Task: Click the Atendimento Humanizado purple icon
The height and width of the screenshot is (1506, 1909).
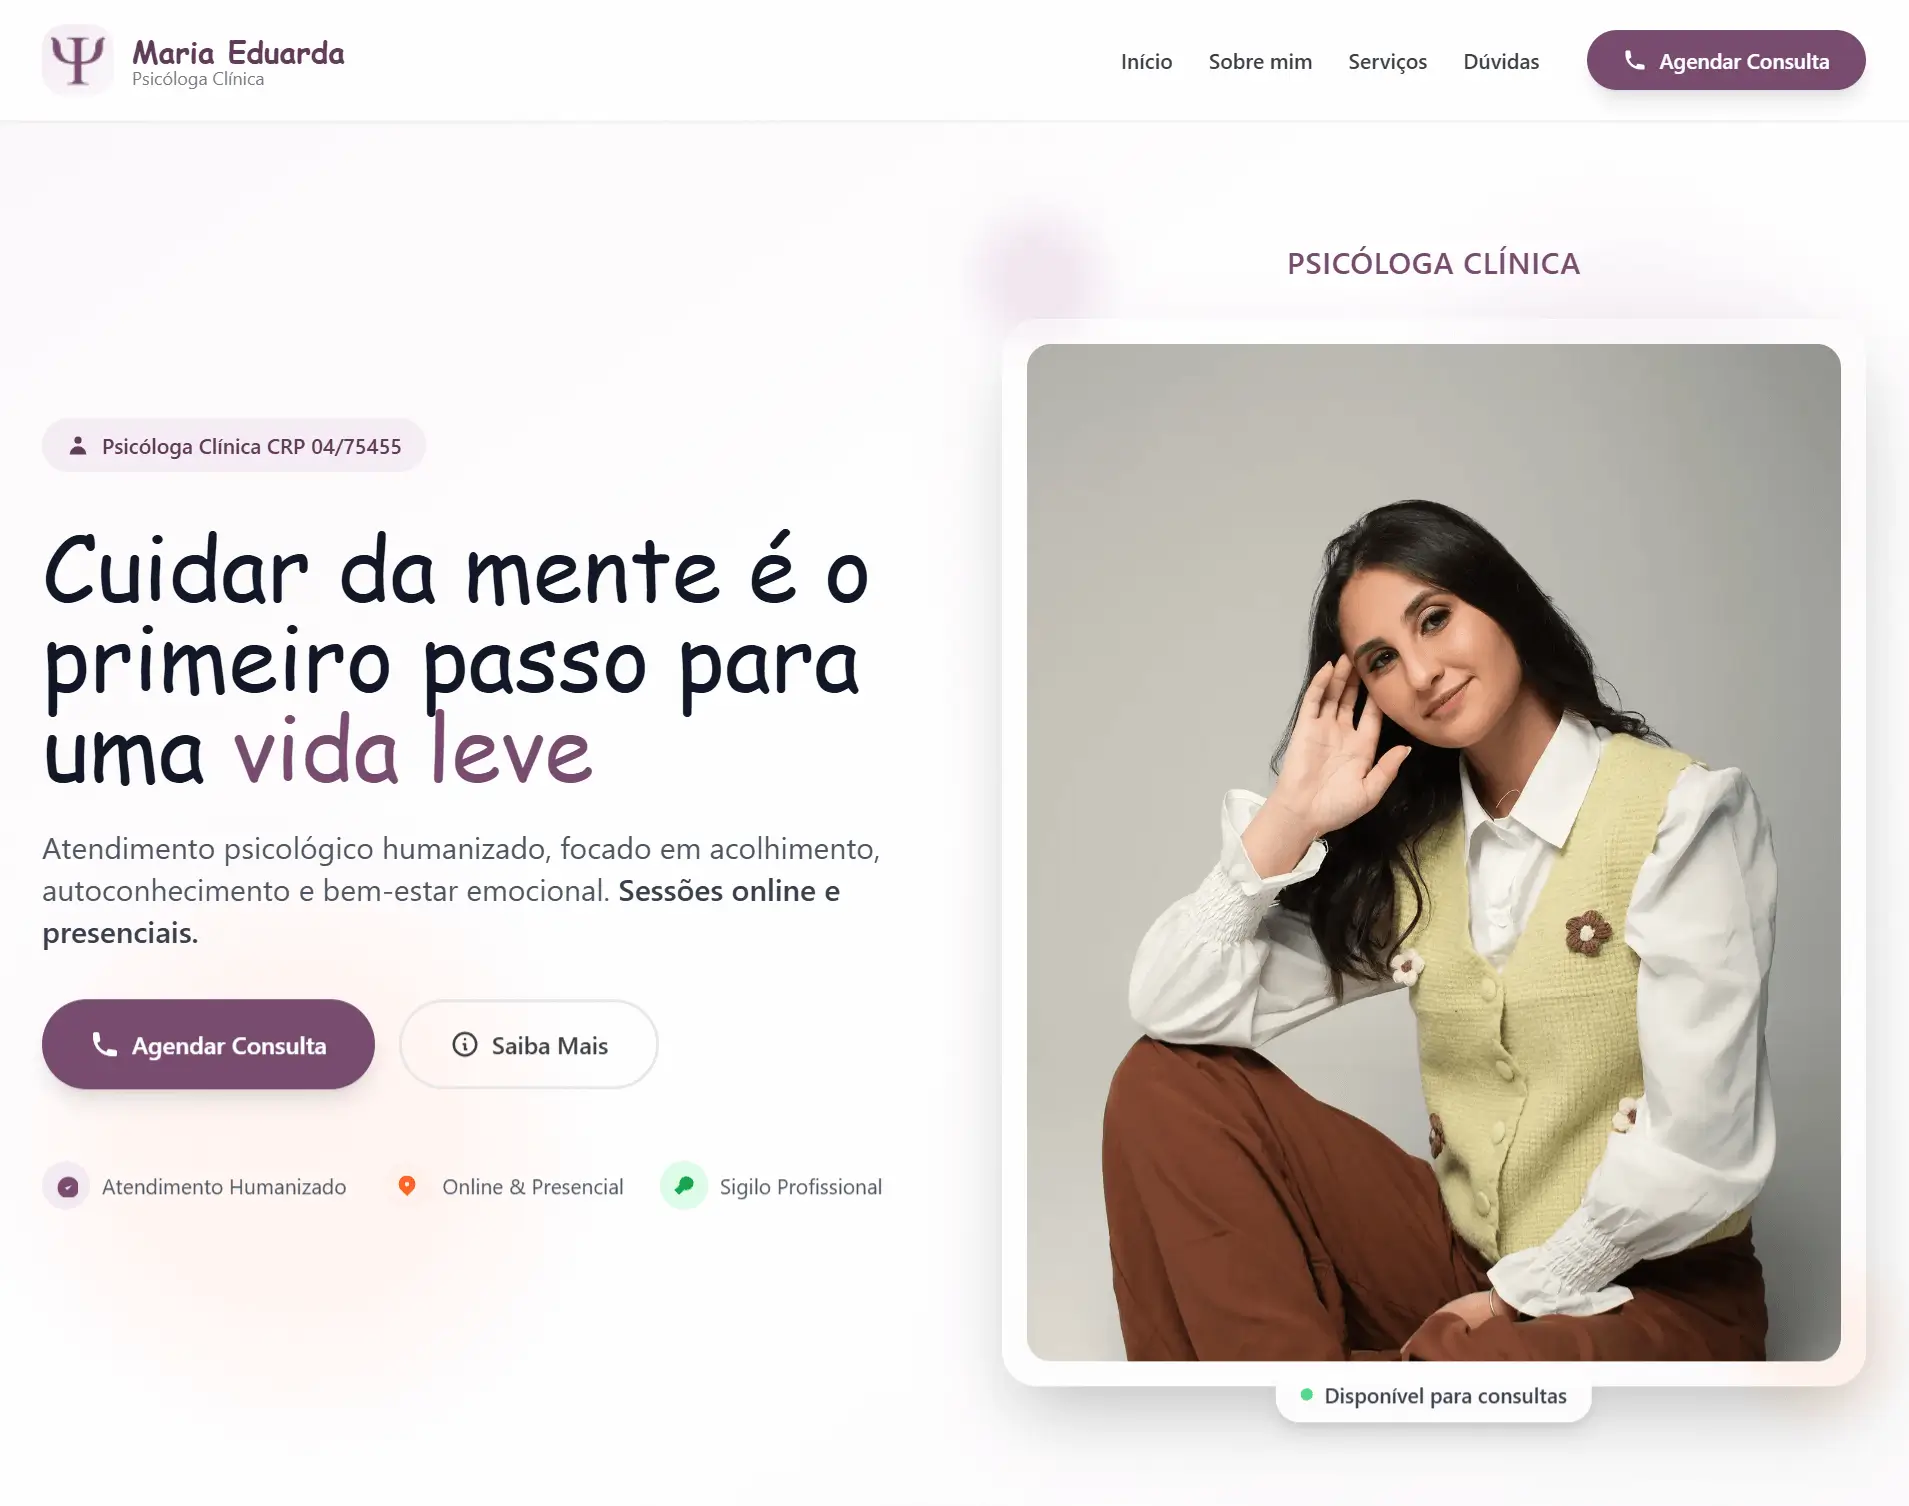Action: (67, 1186)
